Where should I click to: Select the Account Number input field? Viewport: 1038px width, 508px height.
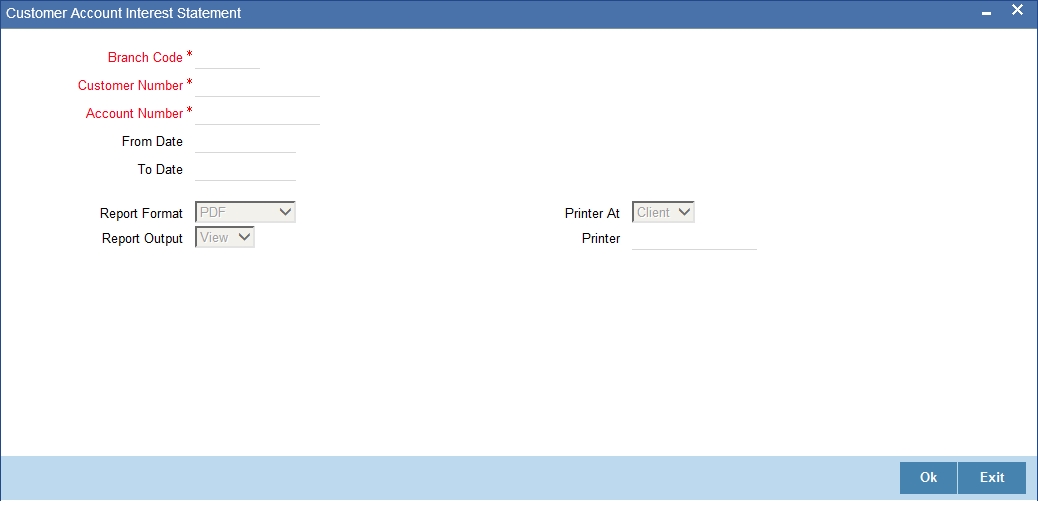[x=258, y=113]
